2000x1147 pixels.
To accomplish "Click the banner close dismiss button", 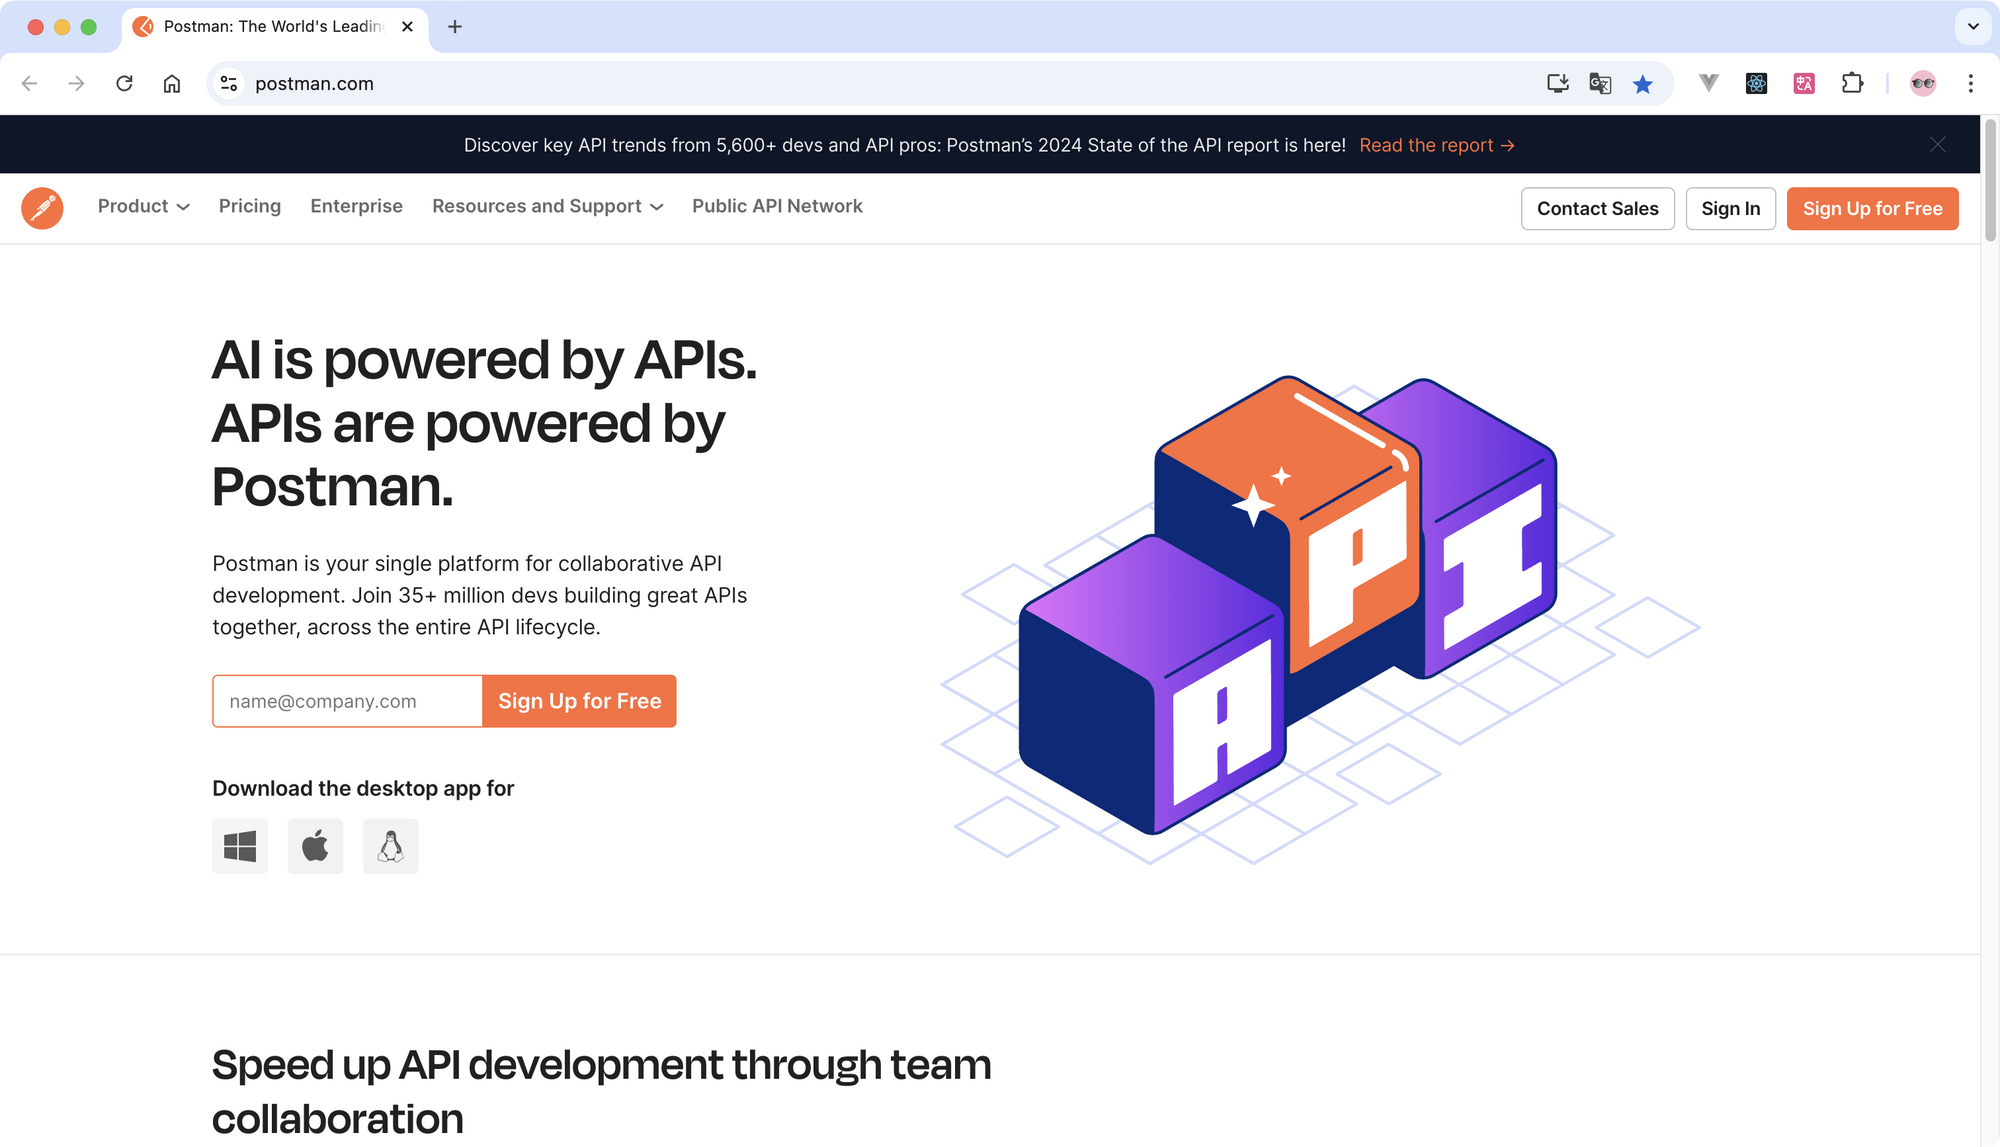I will 1938,143.
